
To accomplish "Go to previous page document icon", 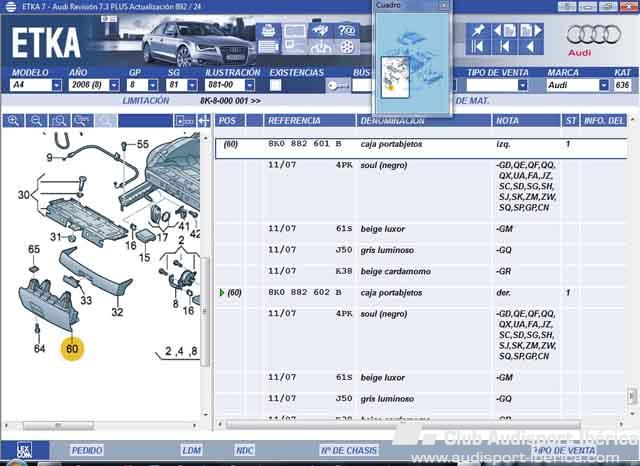I will click(x=505, y=31).
